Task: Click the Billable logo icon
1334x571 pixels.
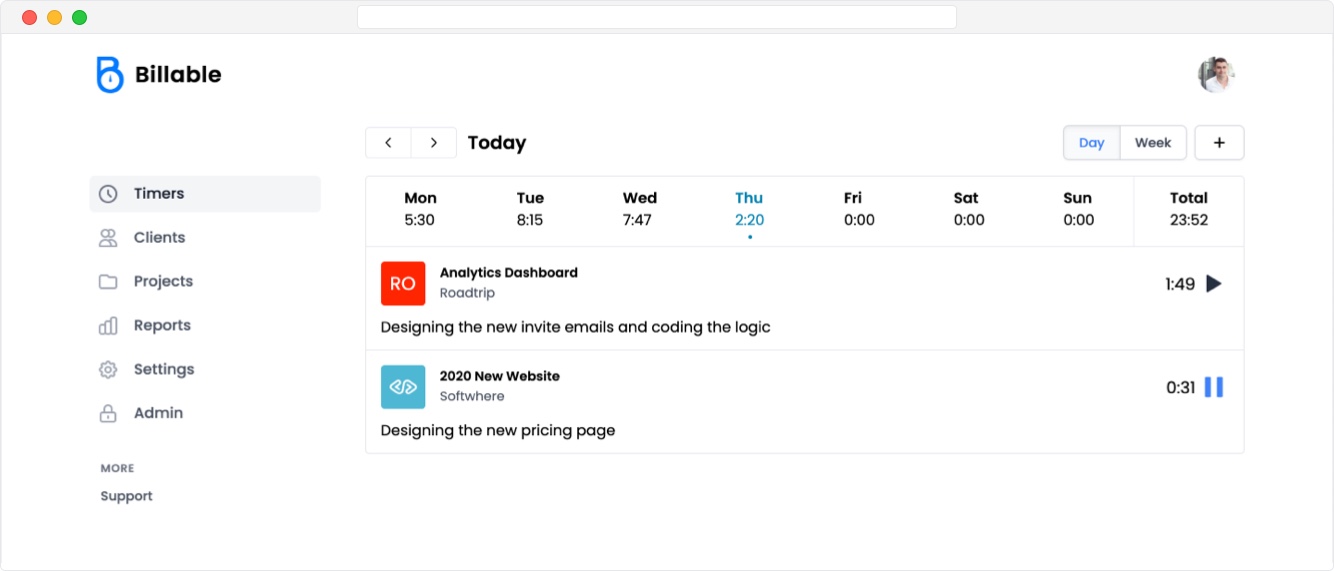Action: pyautogui.click(x=110, y=75)
